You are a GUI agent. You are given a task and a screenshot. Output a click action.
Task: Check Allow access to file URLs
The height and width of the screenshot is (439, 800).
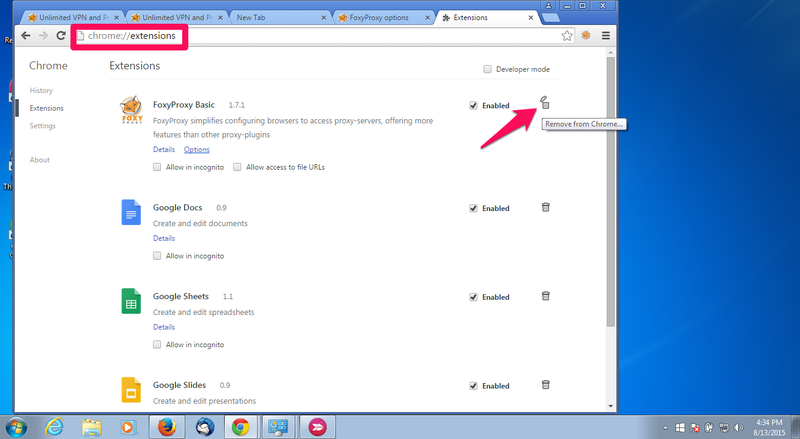(237, 167)
